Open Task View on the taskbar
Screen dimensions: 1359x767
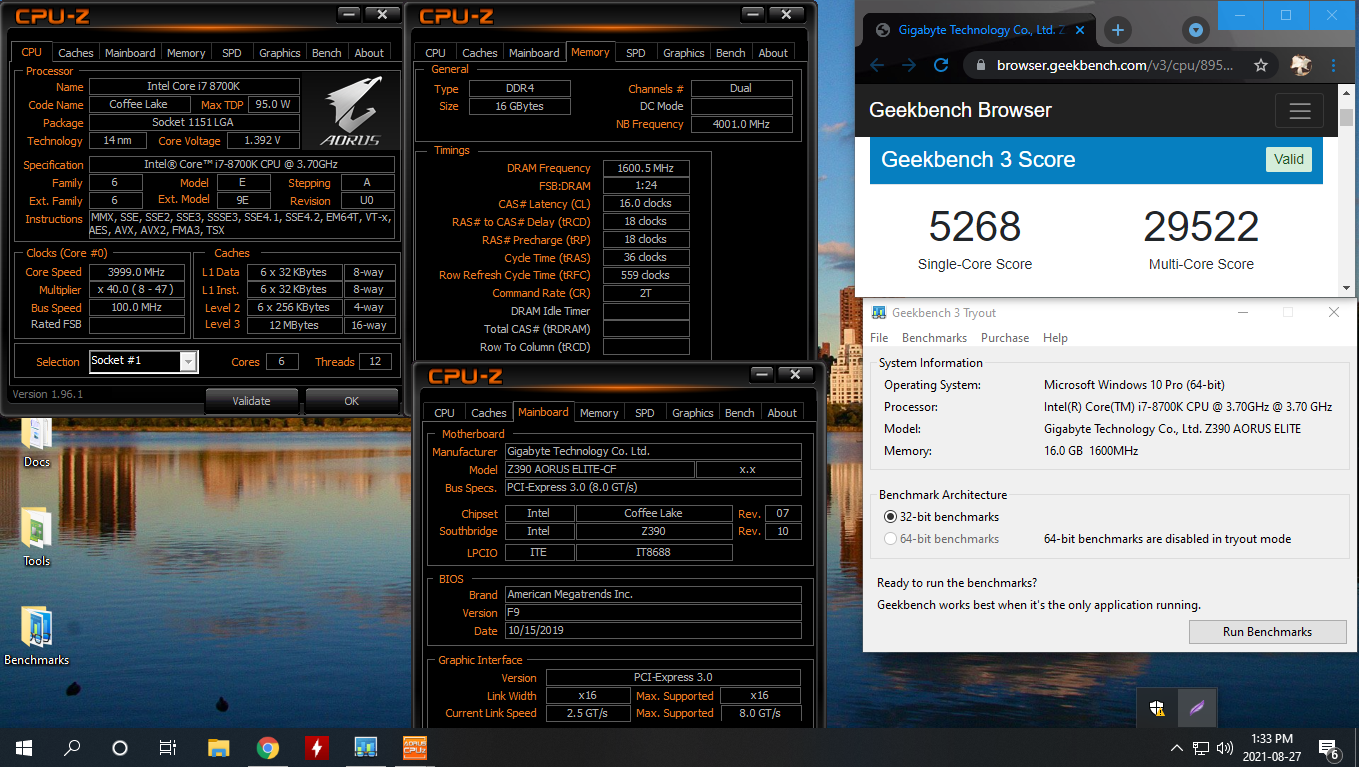click(x=168, y=747)
